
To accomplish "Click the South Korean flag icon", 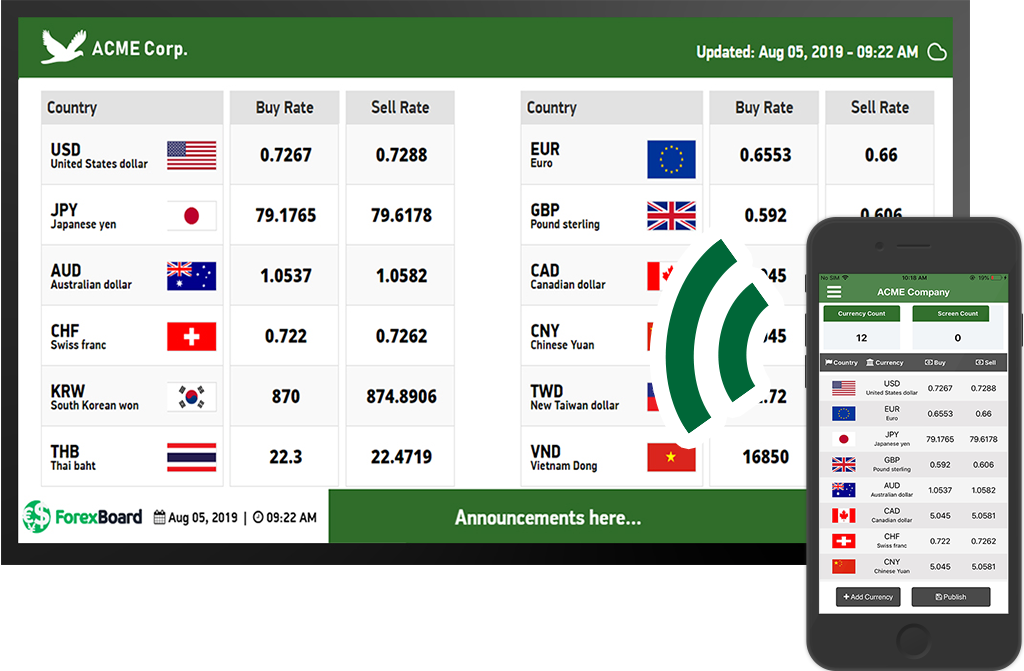I will point(191,397).
